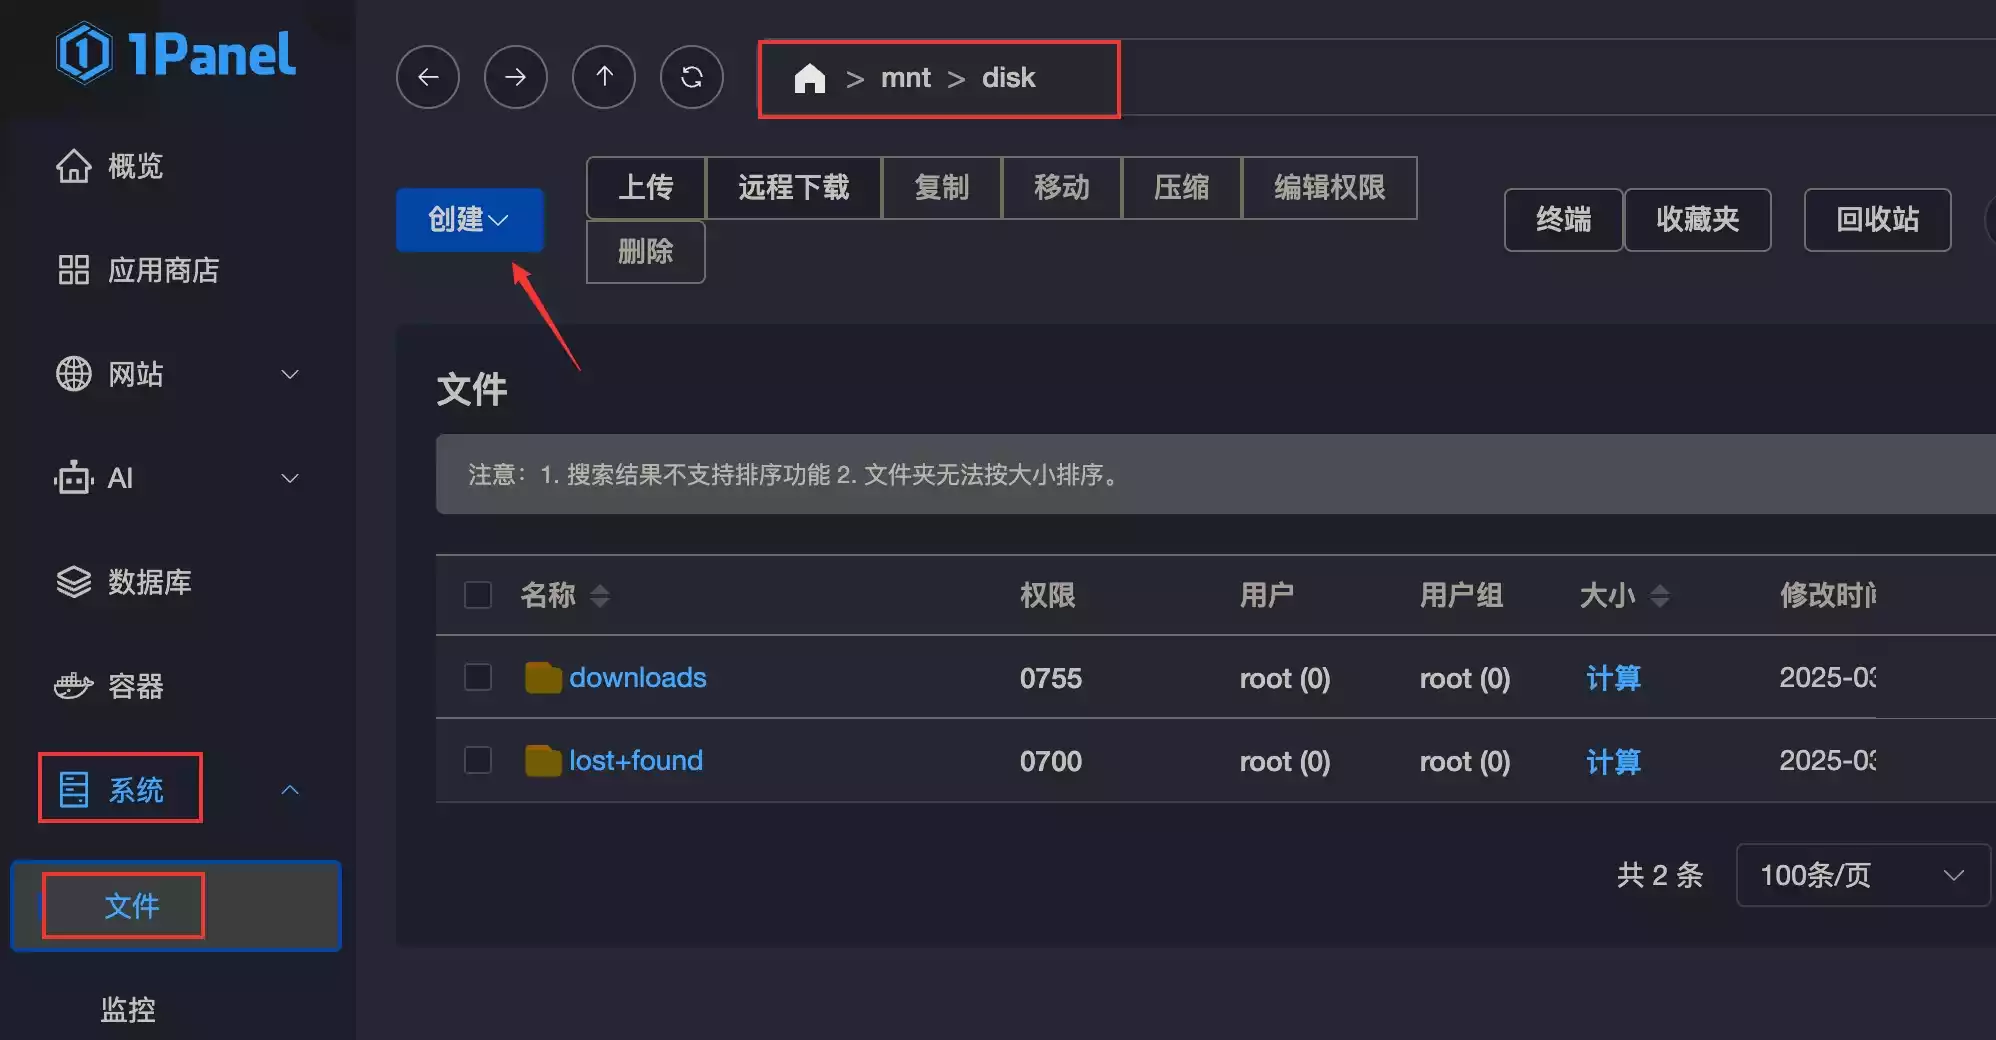Open the downloads folder link

pyautogui.click(x=637, y=677)
